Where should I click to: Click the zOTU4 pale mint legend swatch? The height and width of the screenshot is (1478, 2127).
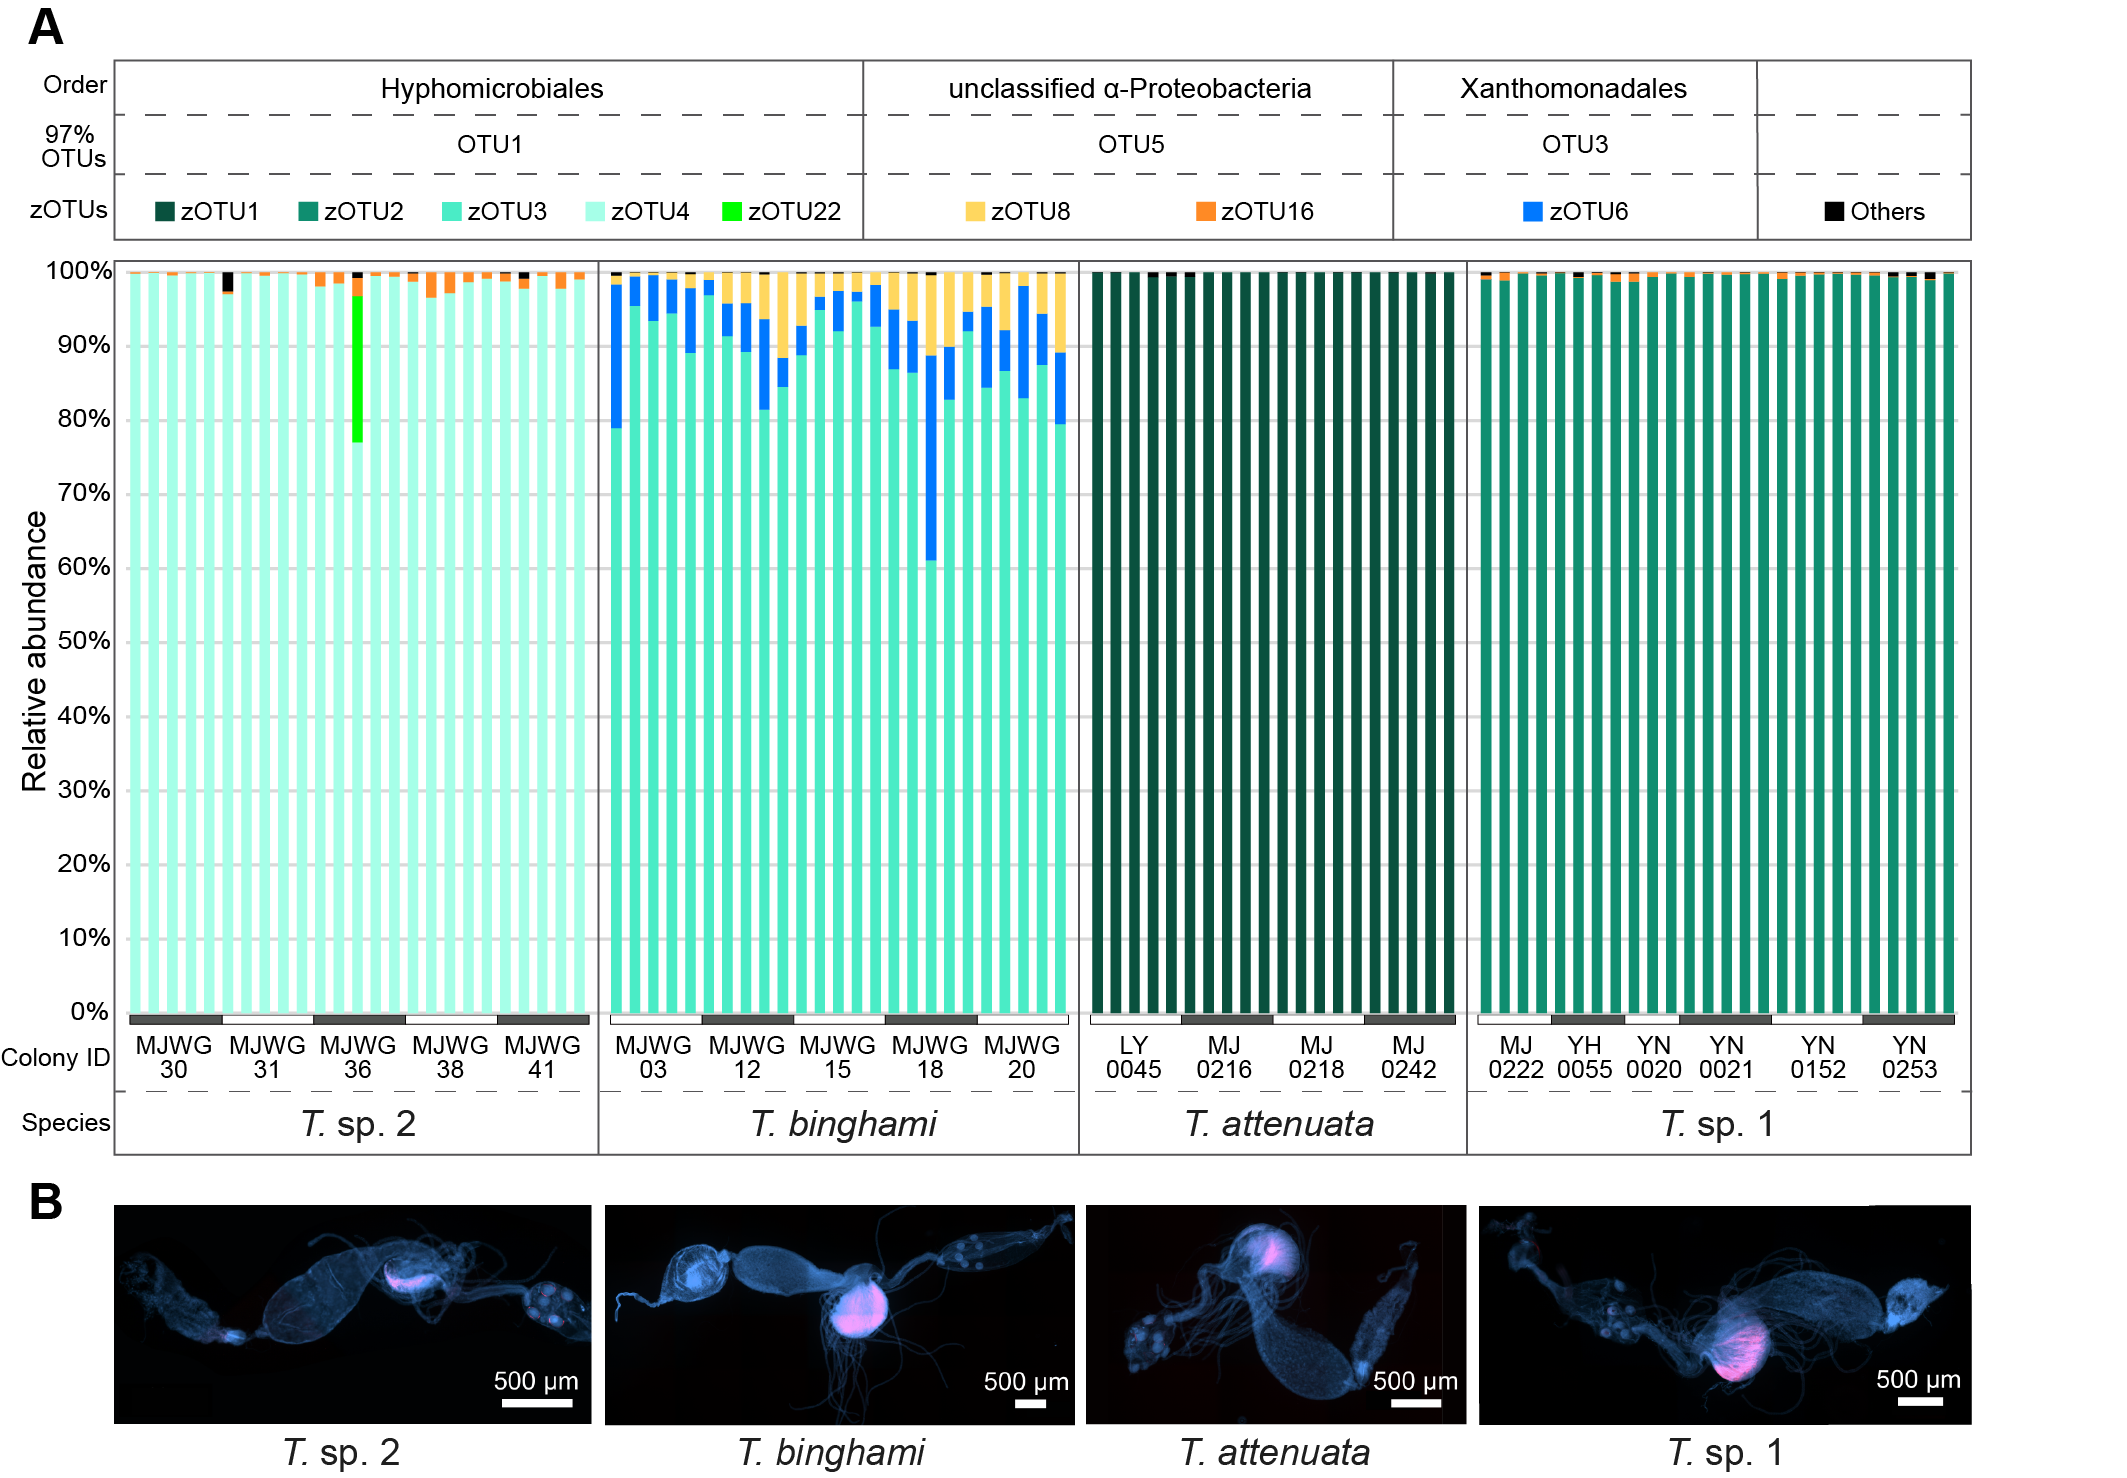click(x=595, y=211)
